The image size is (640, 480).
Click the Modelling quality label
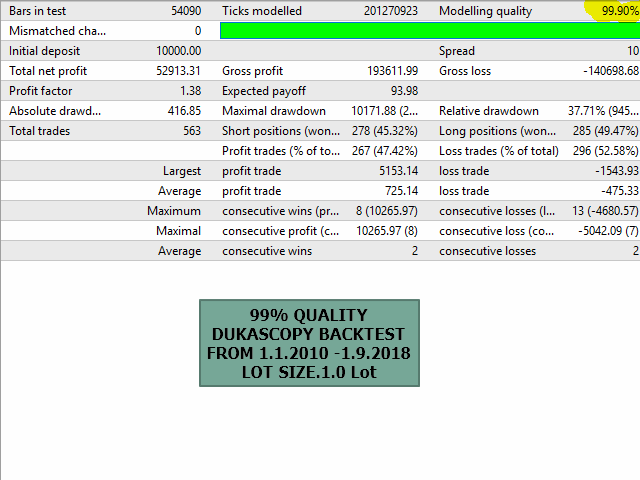[x=485, y=11]
